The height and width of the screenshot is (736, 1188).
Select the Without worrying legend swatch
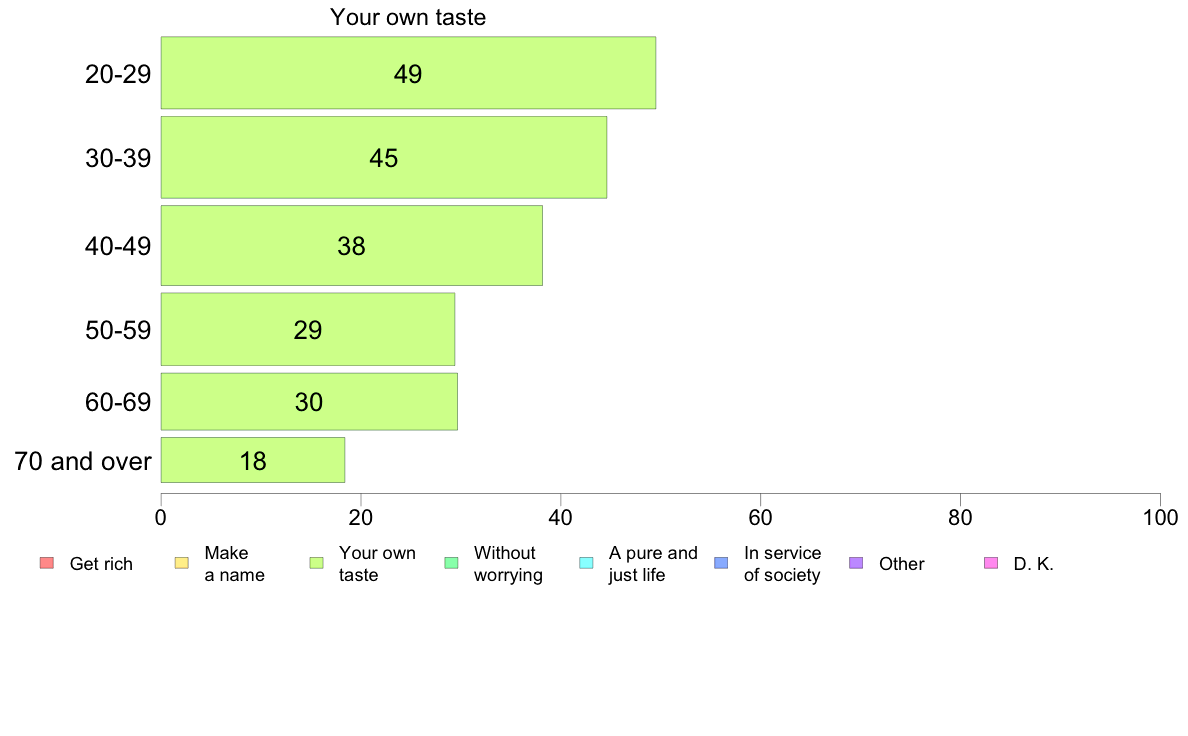pyautogui.click(x=452, y=563)
